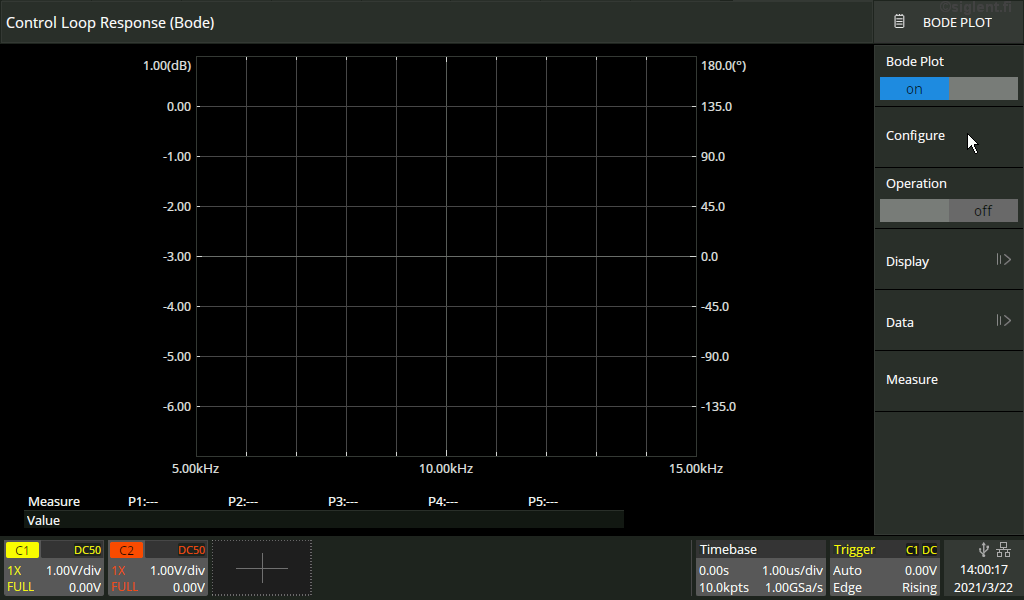Image resolution: width=1024 pixels, height=600 pixels.
Task: Click the 15.00kHz stop frequency label
Action: click(696, 468)
